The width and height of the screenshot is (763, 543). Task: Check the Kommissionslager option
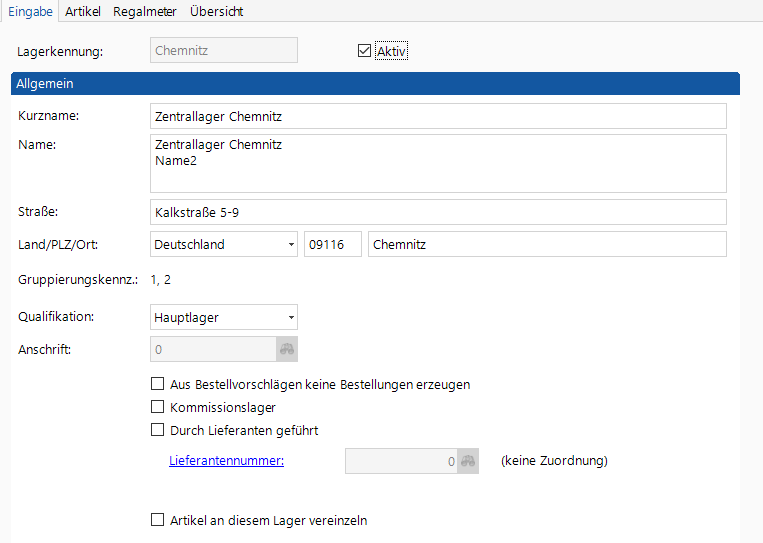click(x=157, y=407)
